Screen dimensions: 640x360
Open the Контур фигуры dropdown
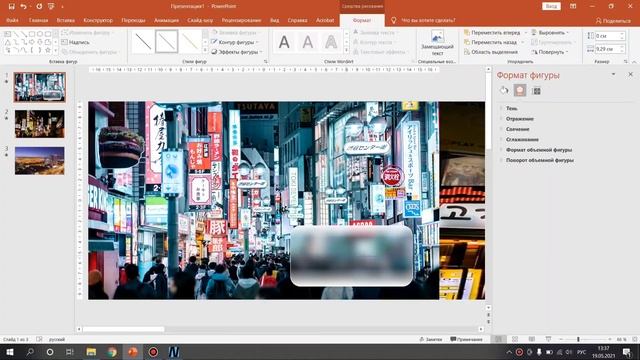point(236,42)
